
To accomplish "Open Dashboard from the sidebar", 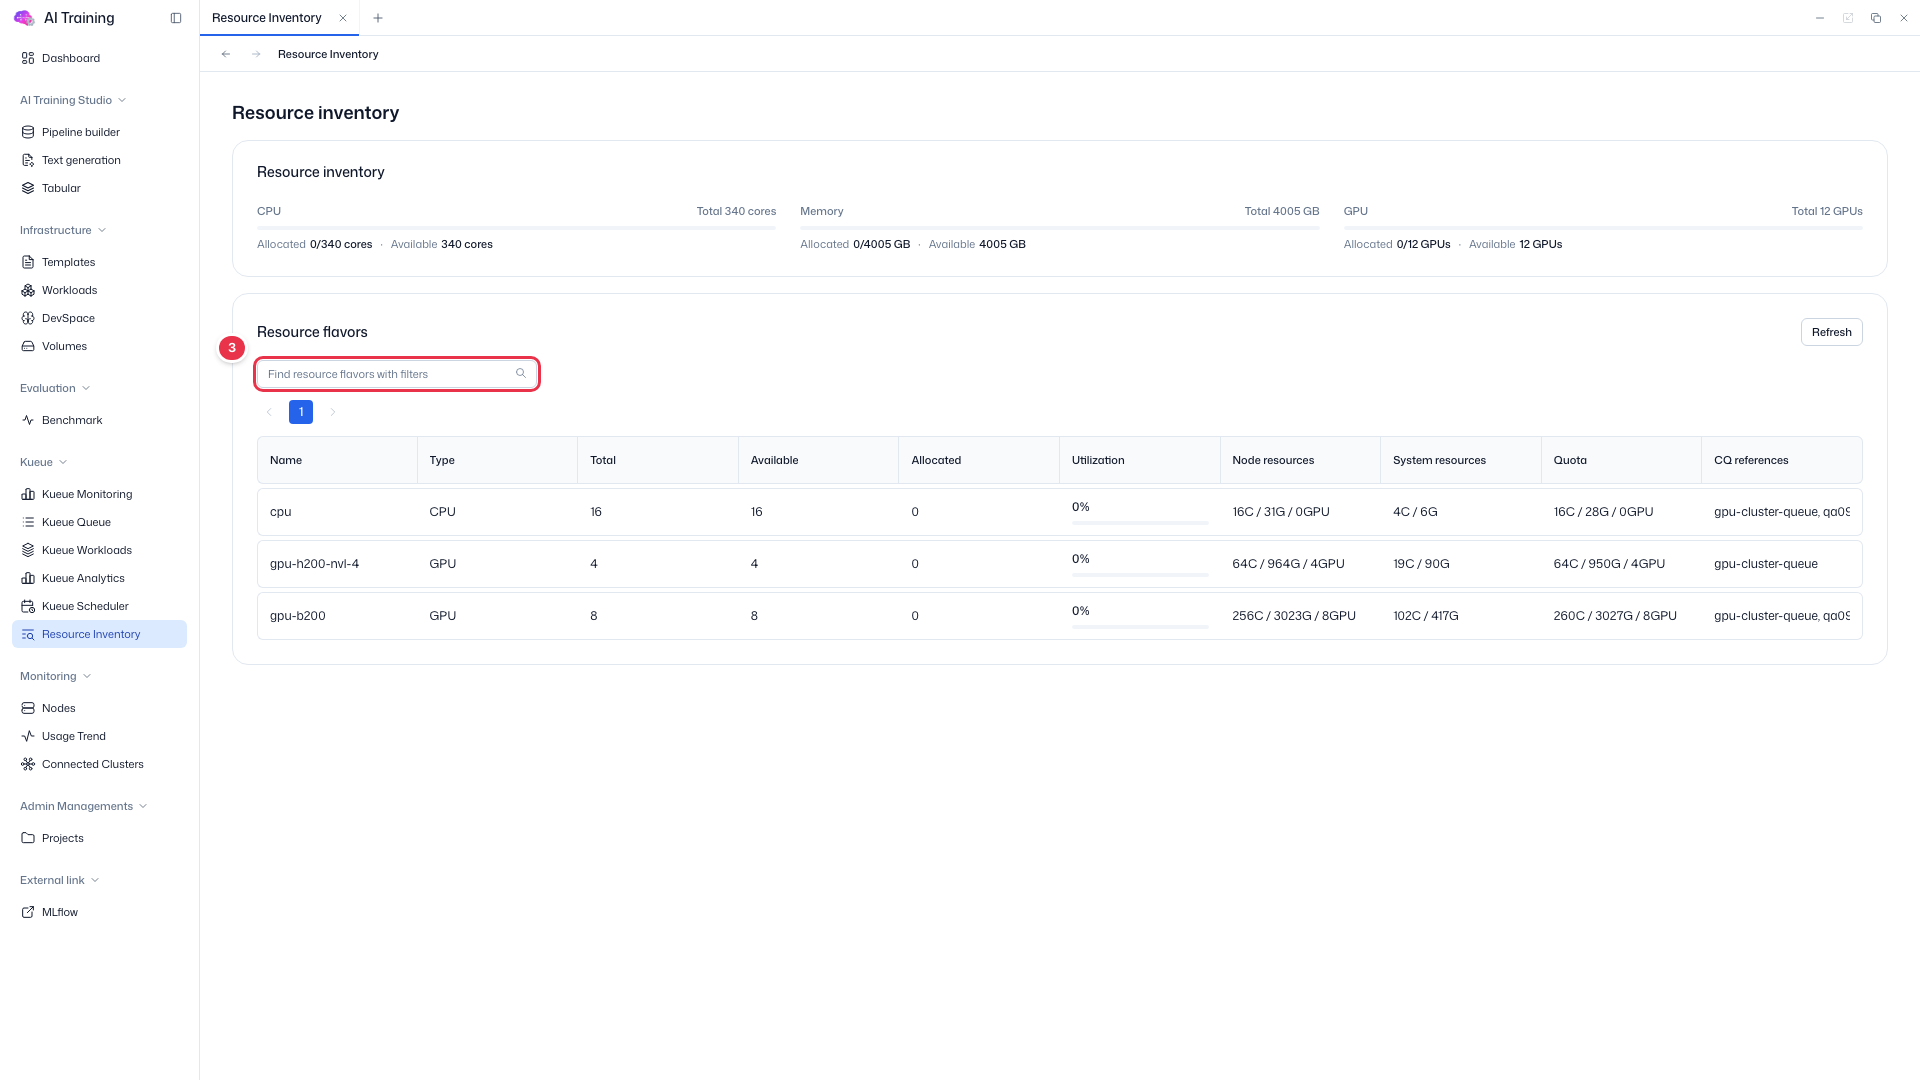I will 99,58.
